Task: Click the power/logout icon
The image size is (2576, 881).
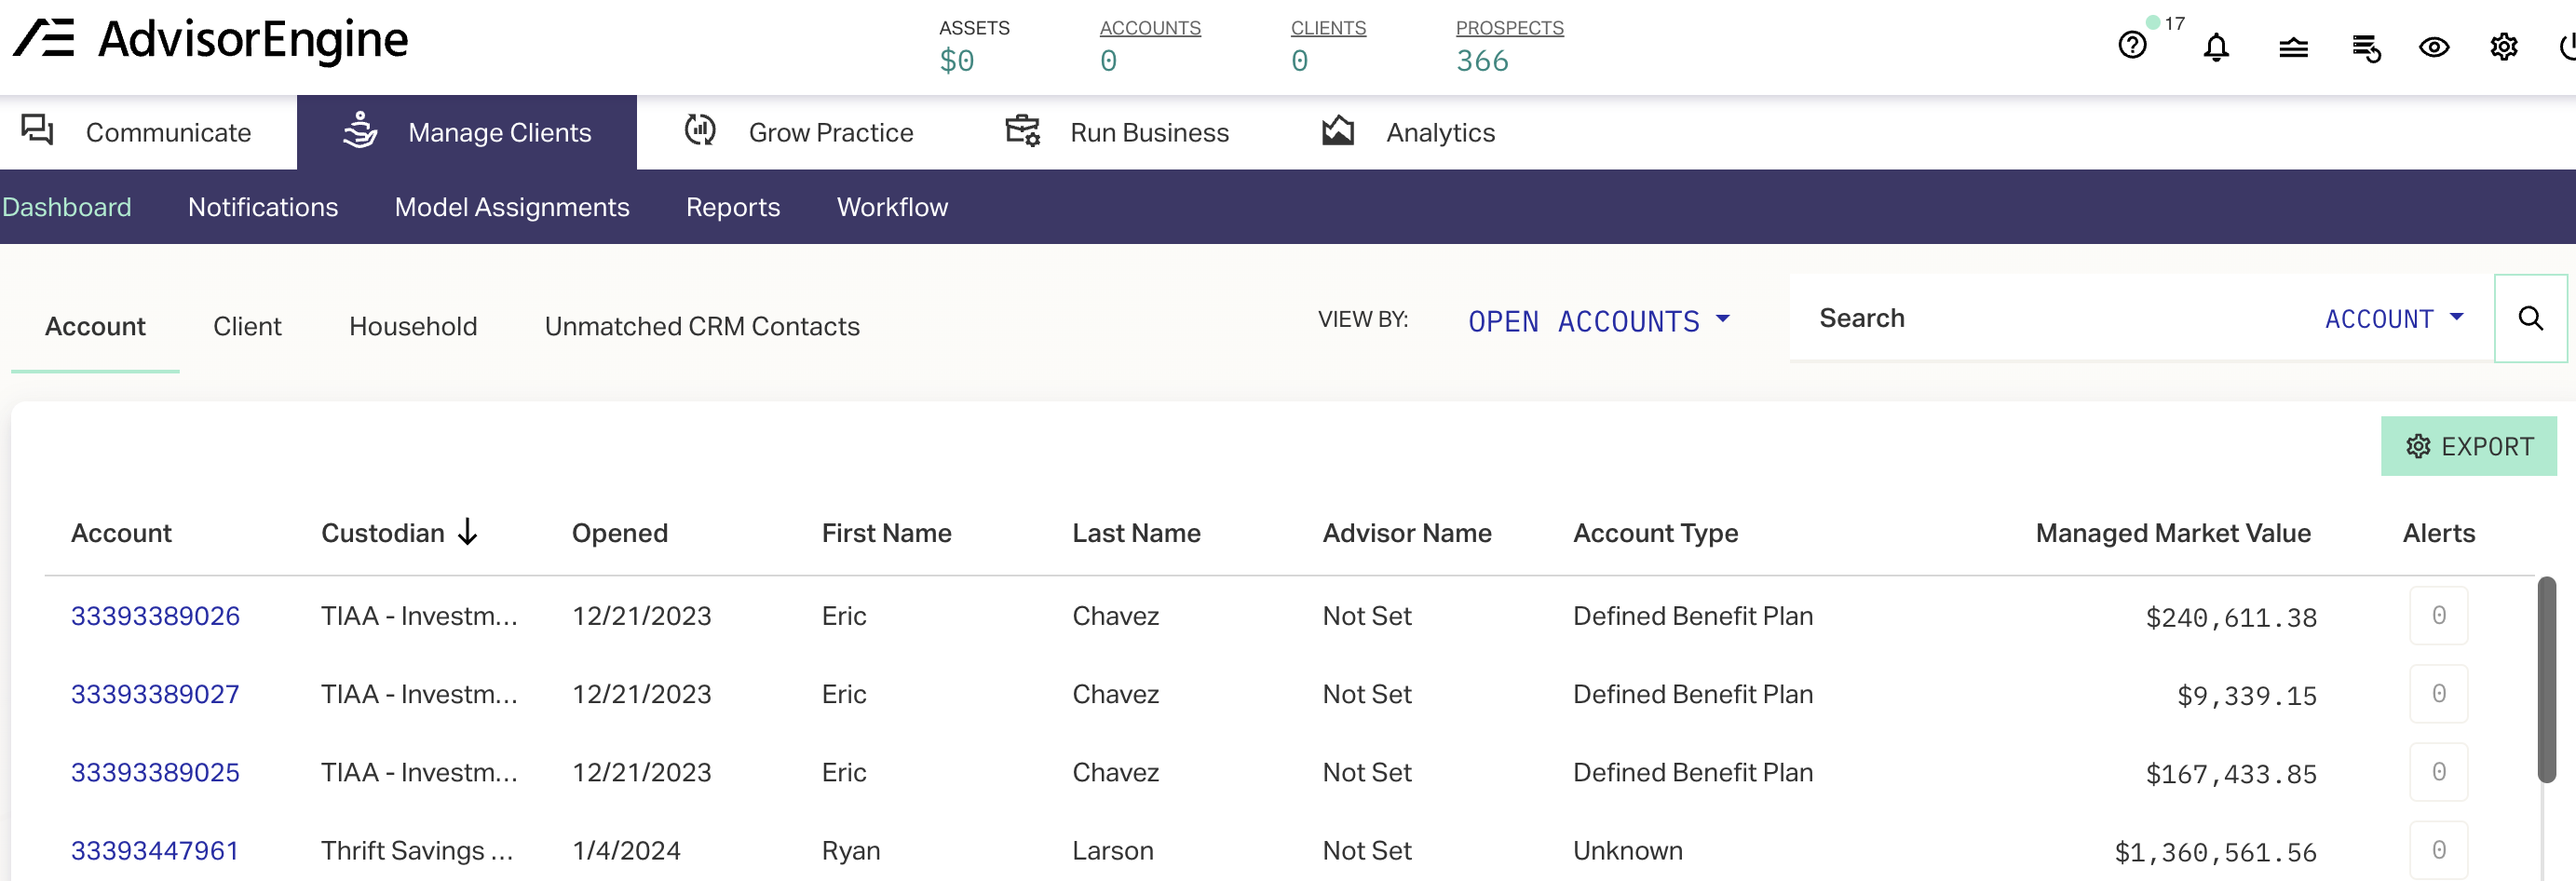Action: tap(2564, 47)
